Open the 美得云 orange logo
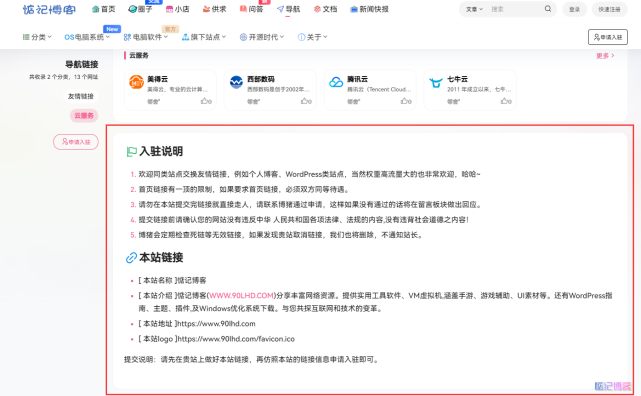This screenshot has height=396, width=641. pyautogui.click(x=136, y=82)
